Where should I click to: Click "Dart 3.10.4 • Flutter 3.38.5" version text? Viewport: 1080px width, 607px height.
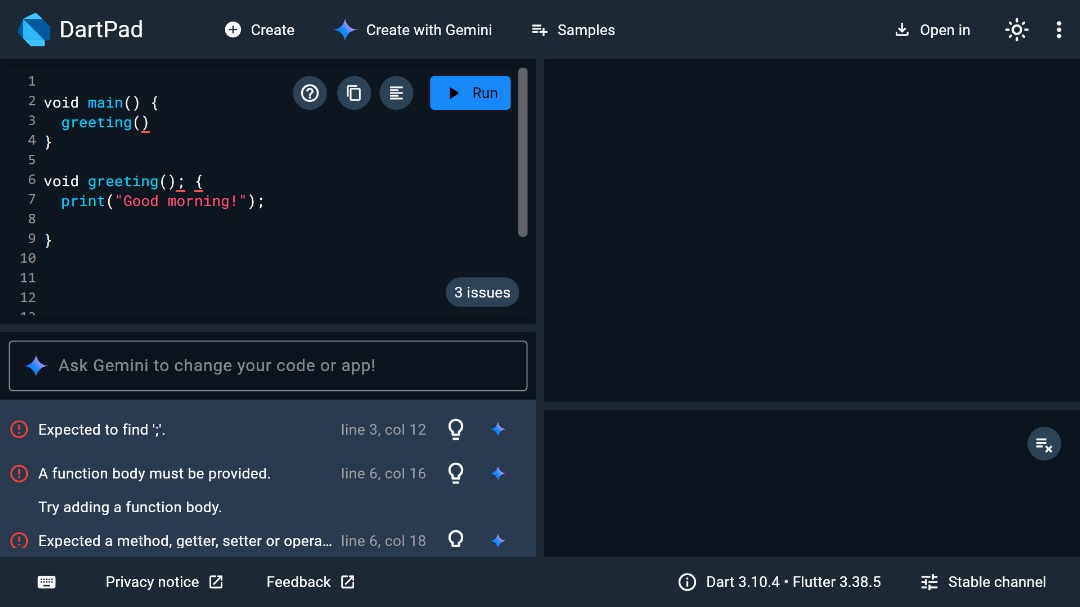tap(793, 582)
